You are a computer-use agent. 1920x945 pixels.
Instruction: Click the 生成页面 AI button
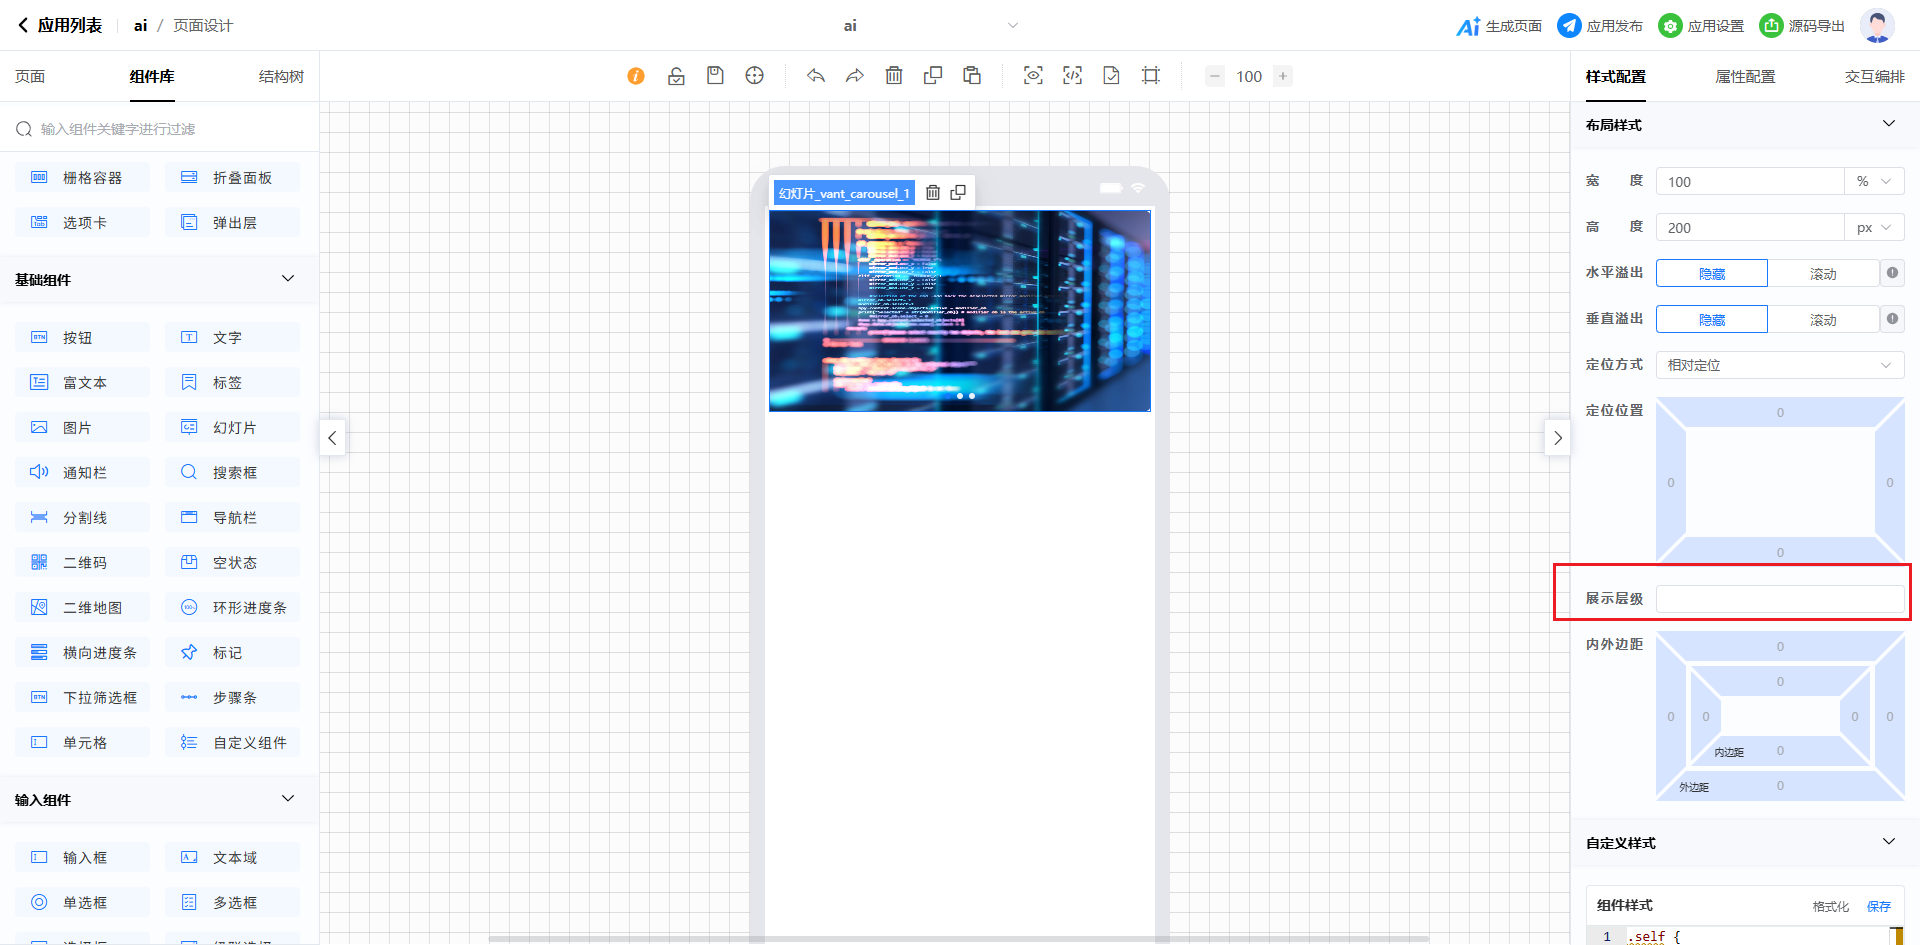coord(1499,26)
